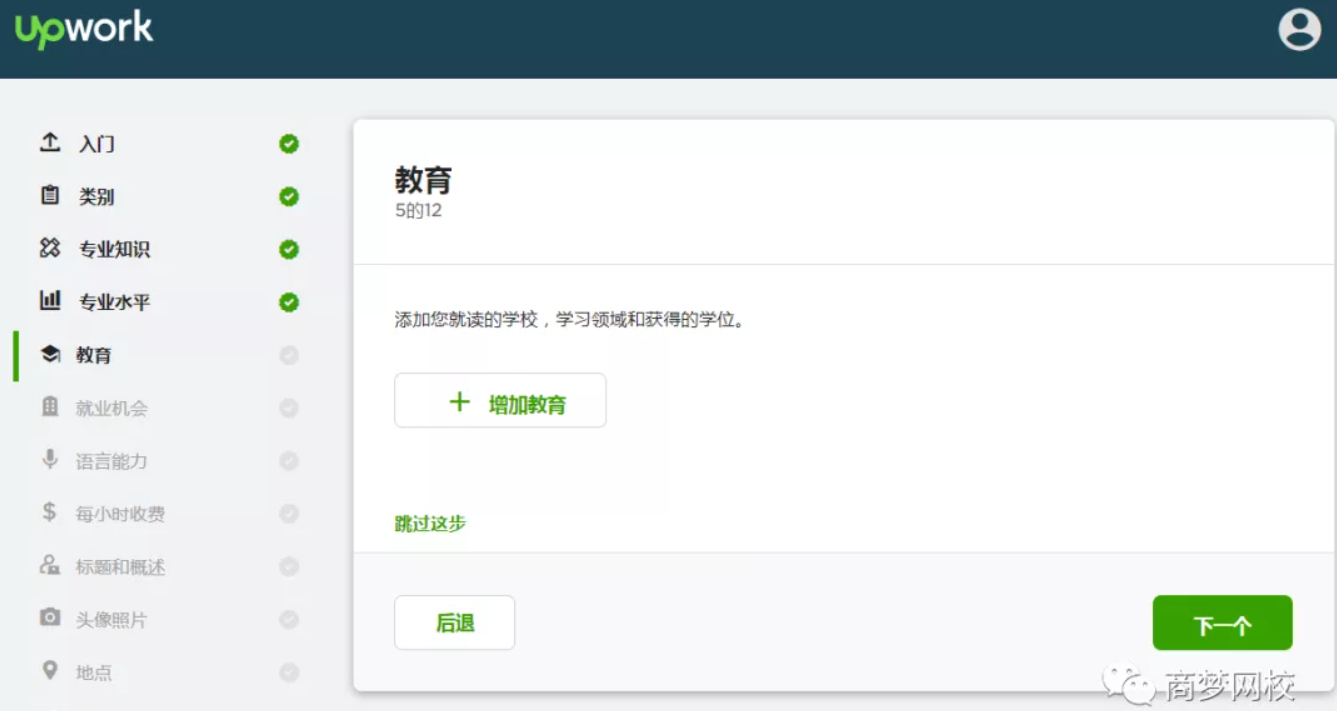The height and width of the screenshot is (711, 1337).
Task: Open the 地点 step
Action: tap(94, 672)
